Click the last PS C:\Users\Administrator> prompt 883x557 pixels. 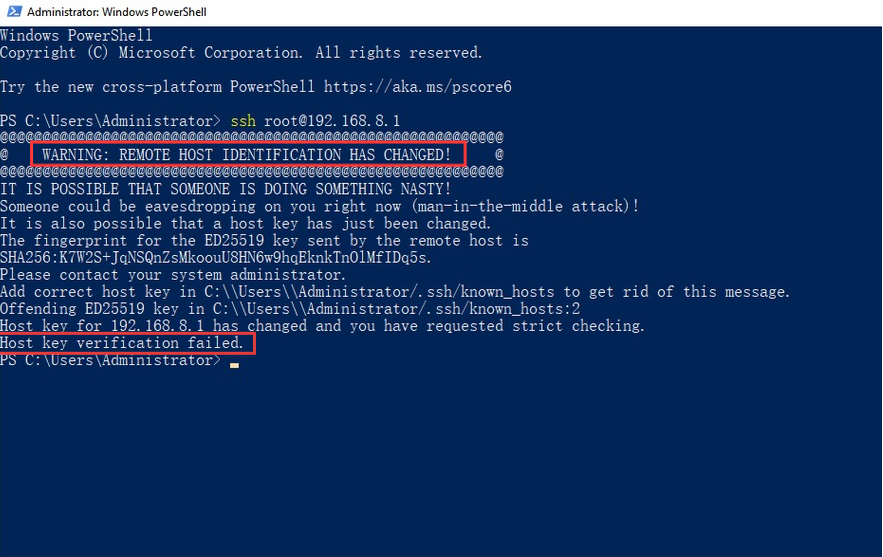point(110,360)
